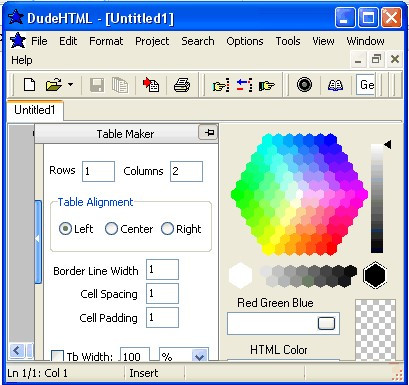409x385 pixels.
Task: Click the grayscale brightness gradient bar
Action: (377, 199)
